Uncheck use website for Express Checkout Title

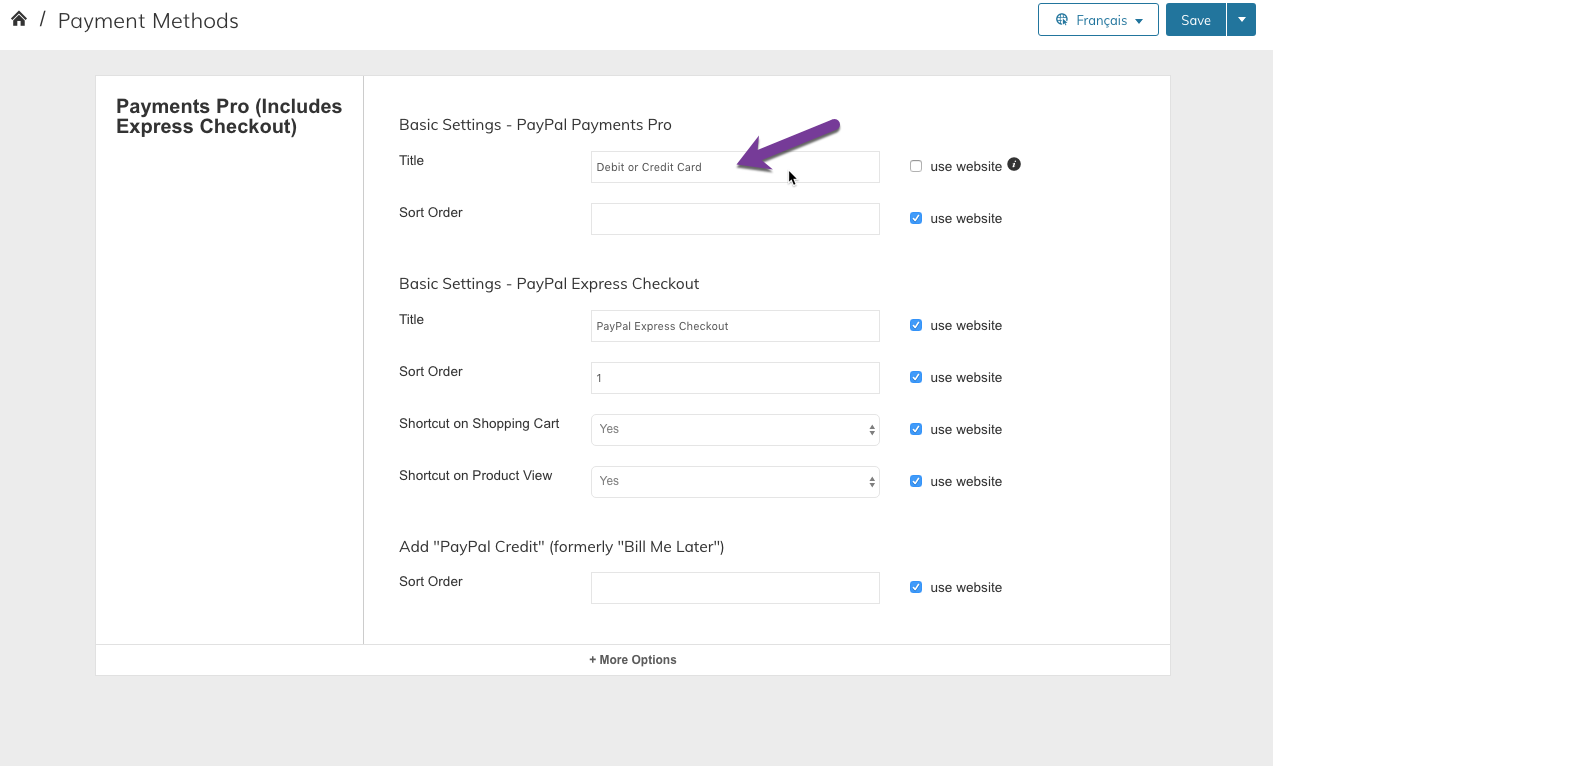pyautogui.click(x=916, y=325)
